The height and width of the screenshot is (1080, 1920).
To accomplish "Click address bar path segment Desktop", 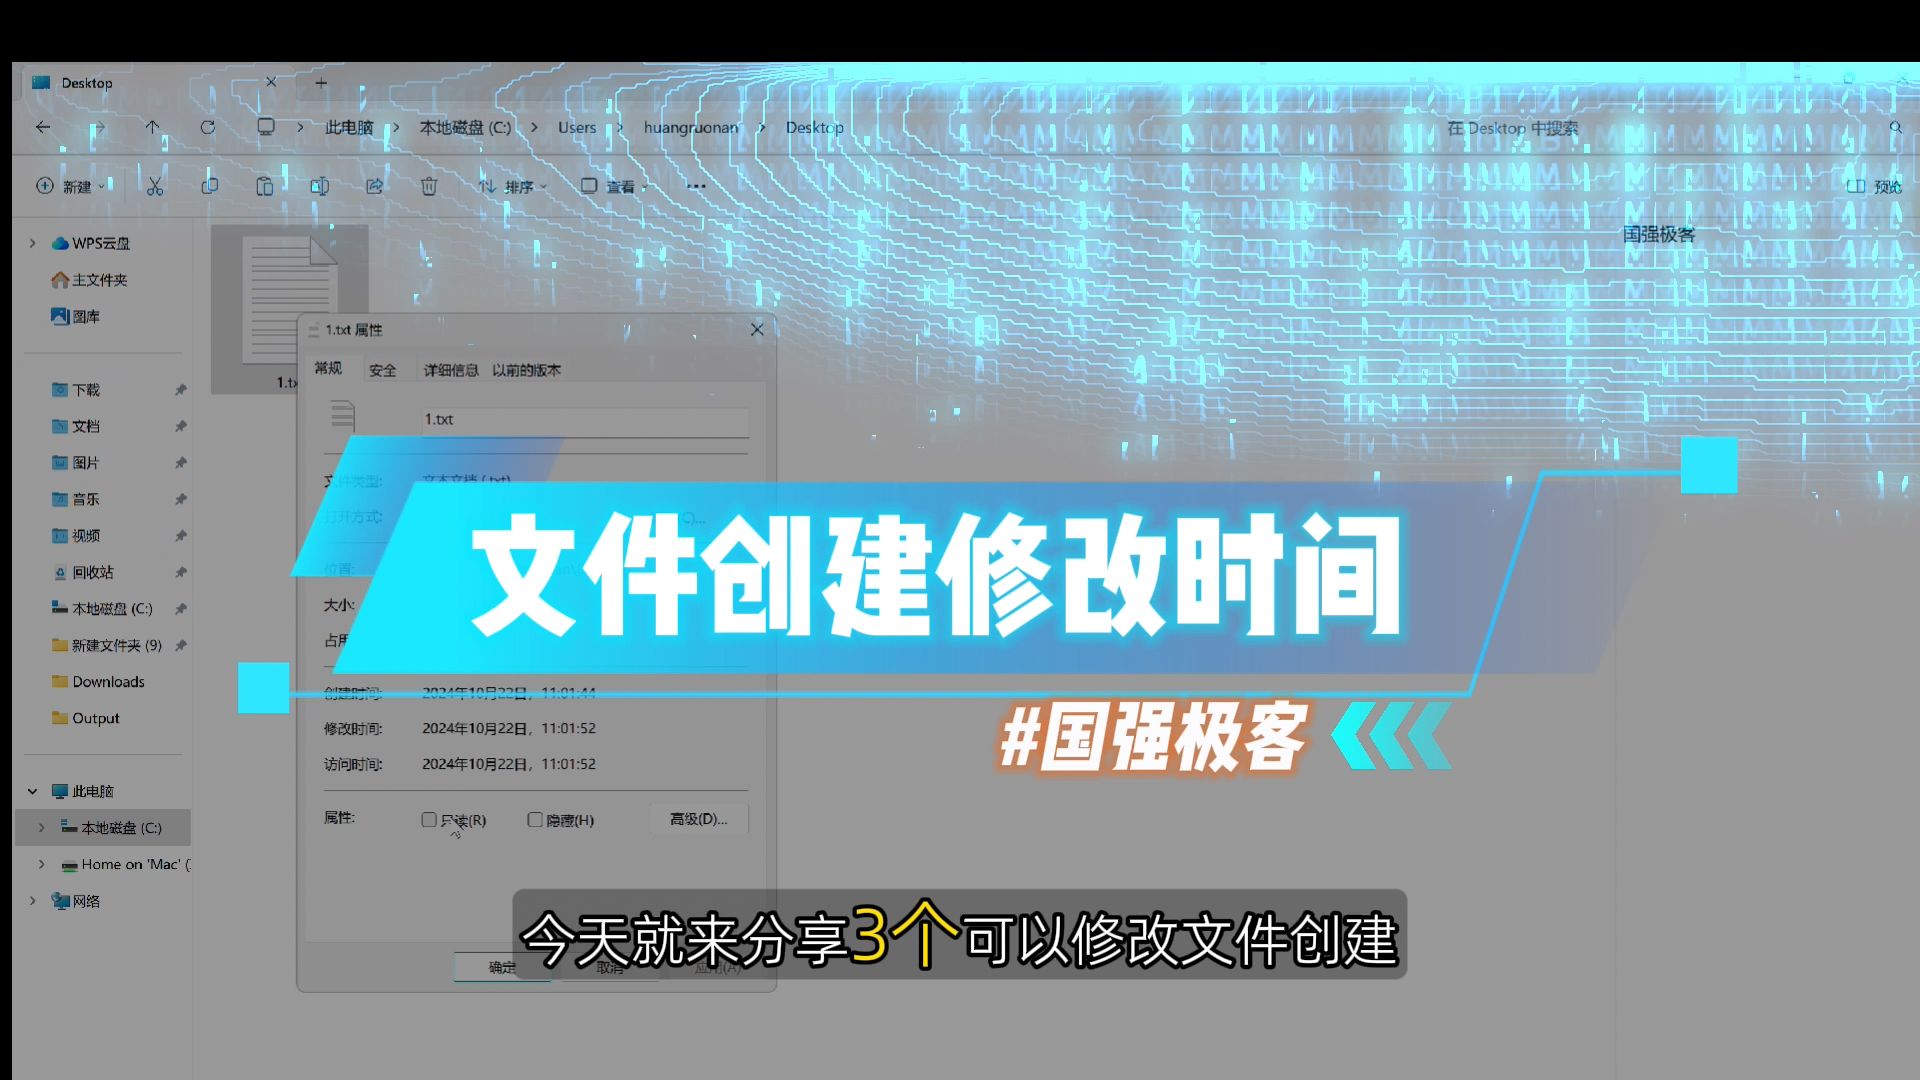I will coord(814,128).
